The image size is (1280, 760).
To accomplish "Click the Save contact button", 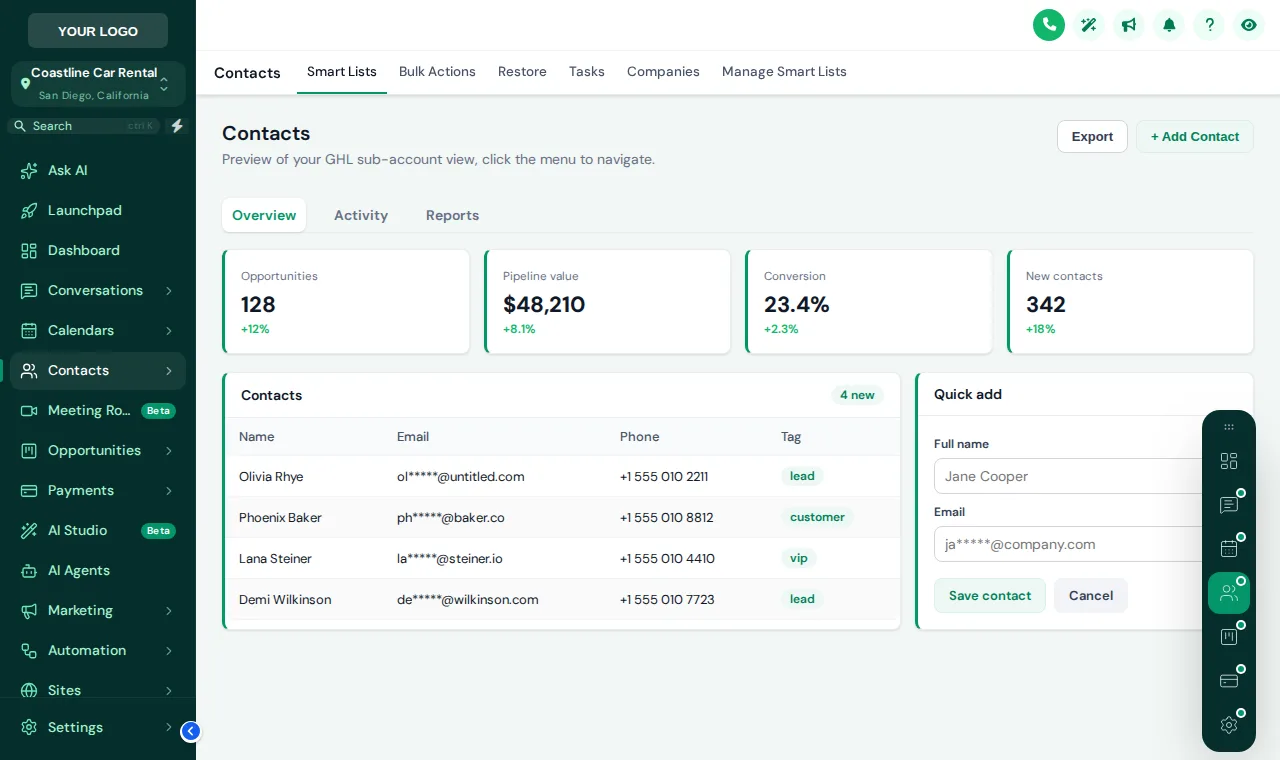I will click(x=990, y=596).
